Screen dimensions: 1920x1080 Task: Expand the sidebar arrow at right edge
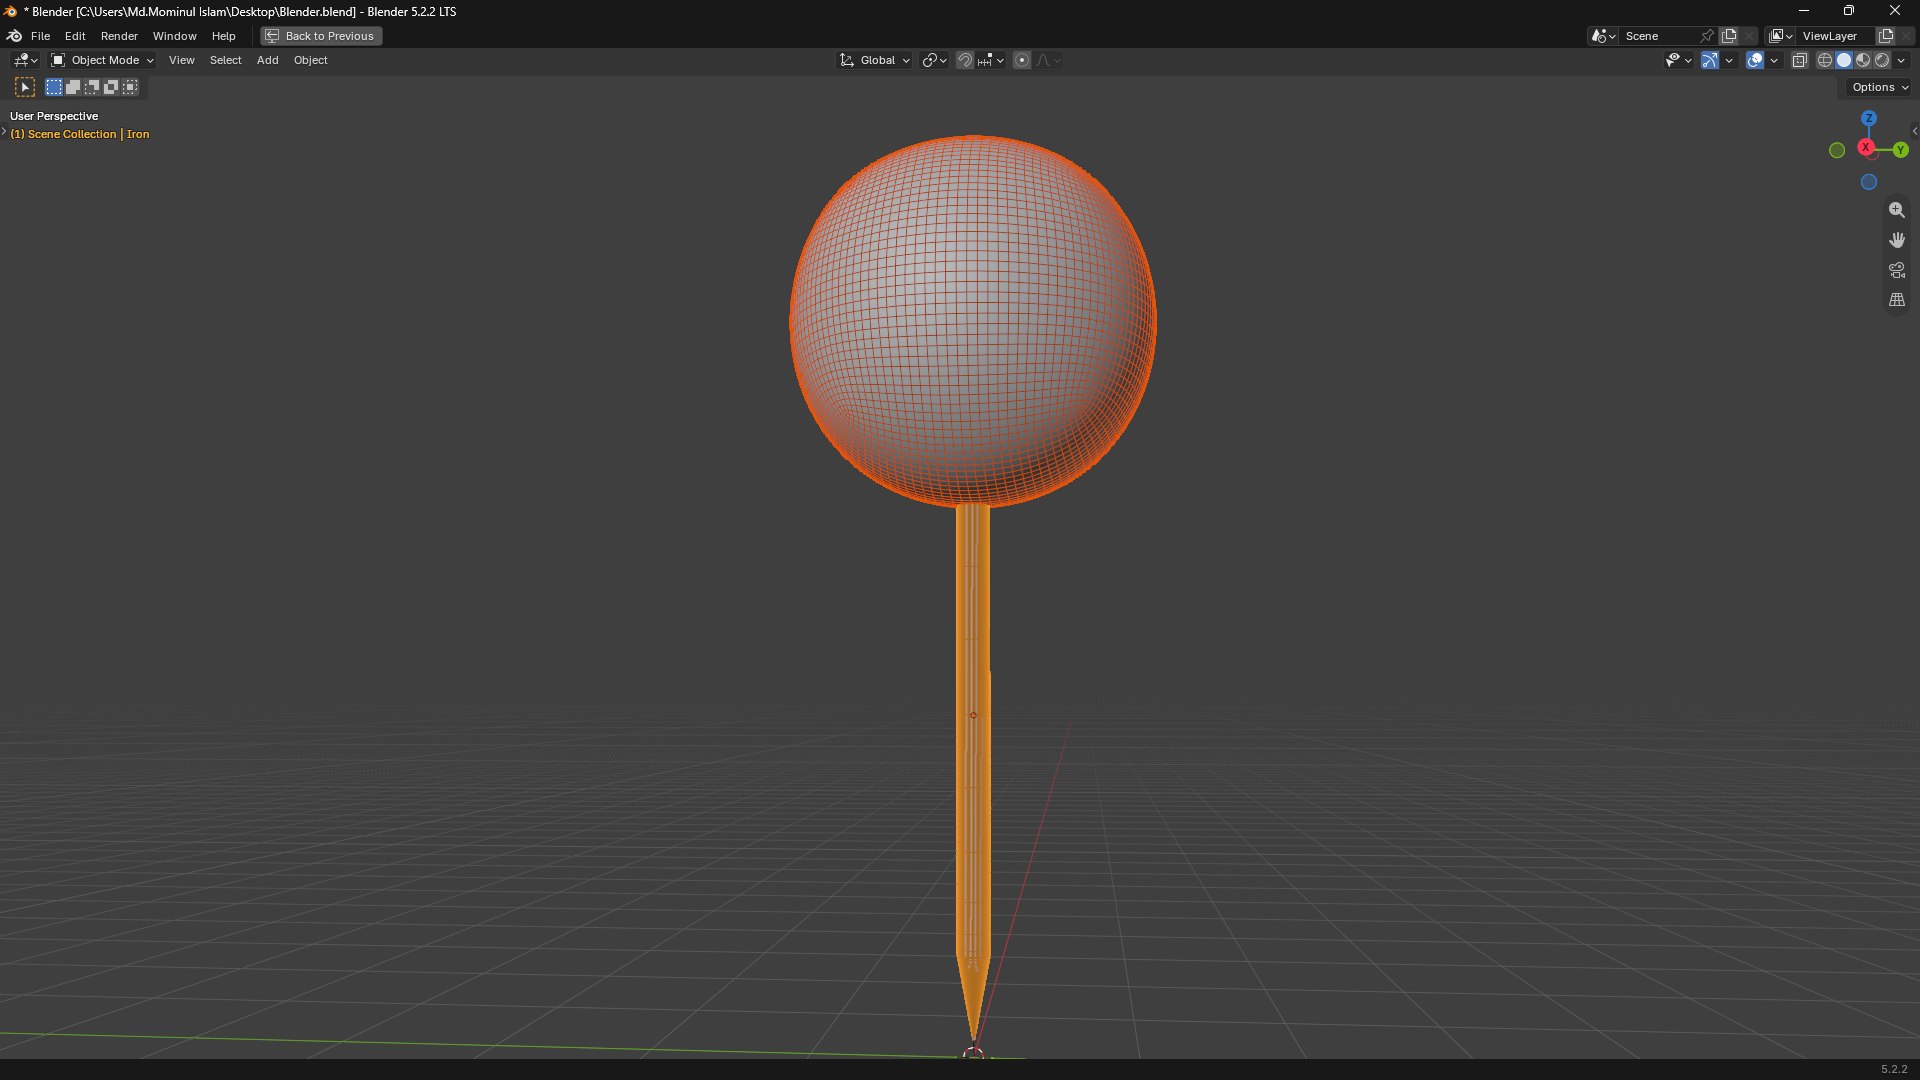(1914, 131)
